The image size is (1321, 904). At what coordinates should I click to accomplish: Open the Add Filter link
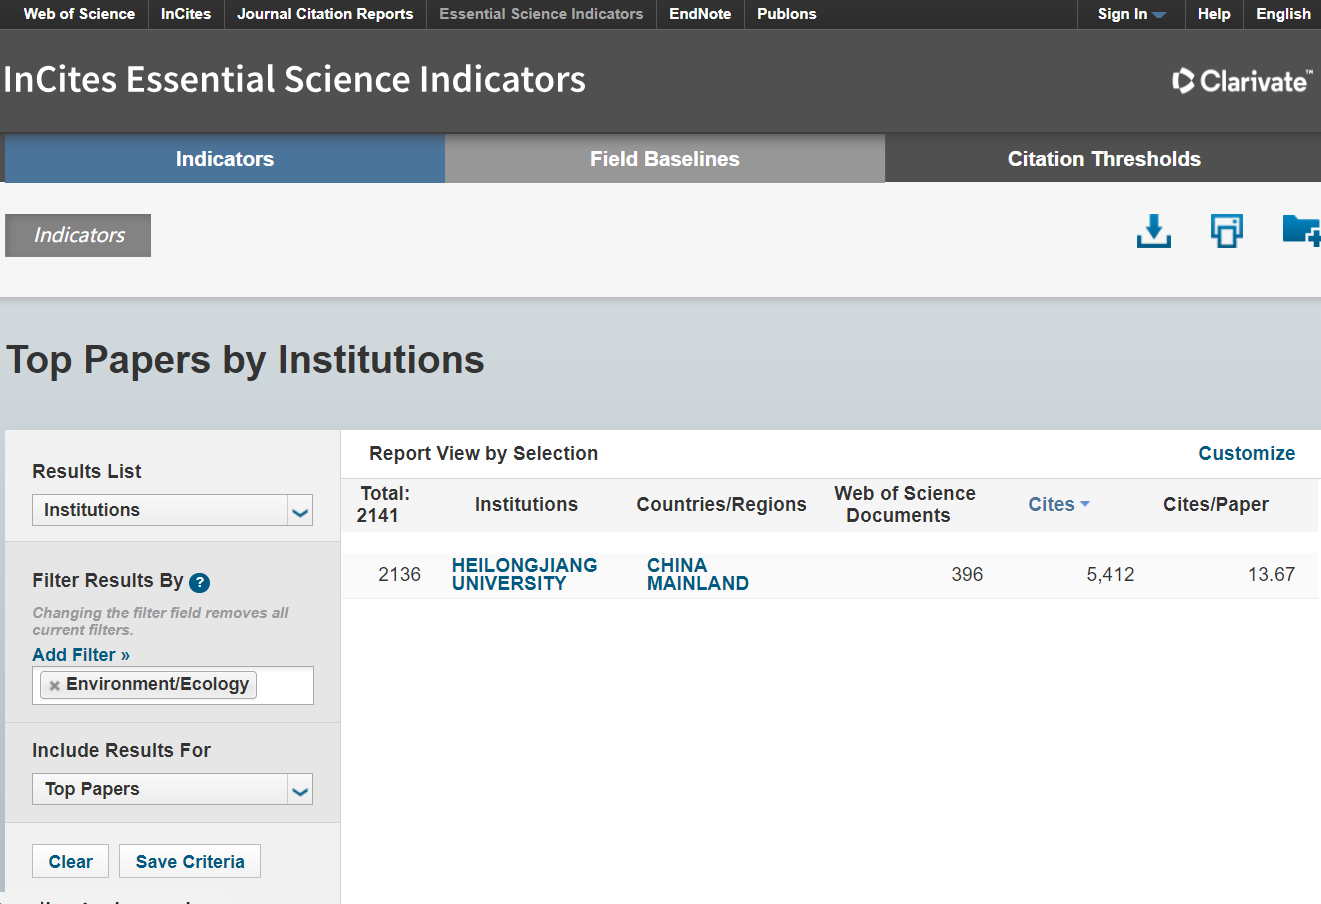coord(81,655)
